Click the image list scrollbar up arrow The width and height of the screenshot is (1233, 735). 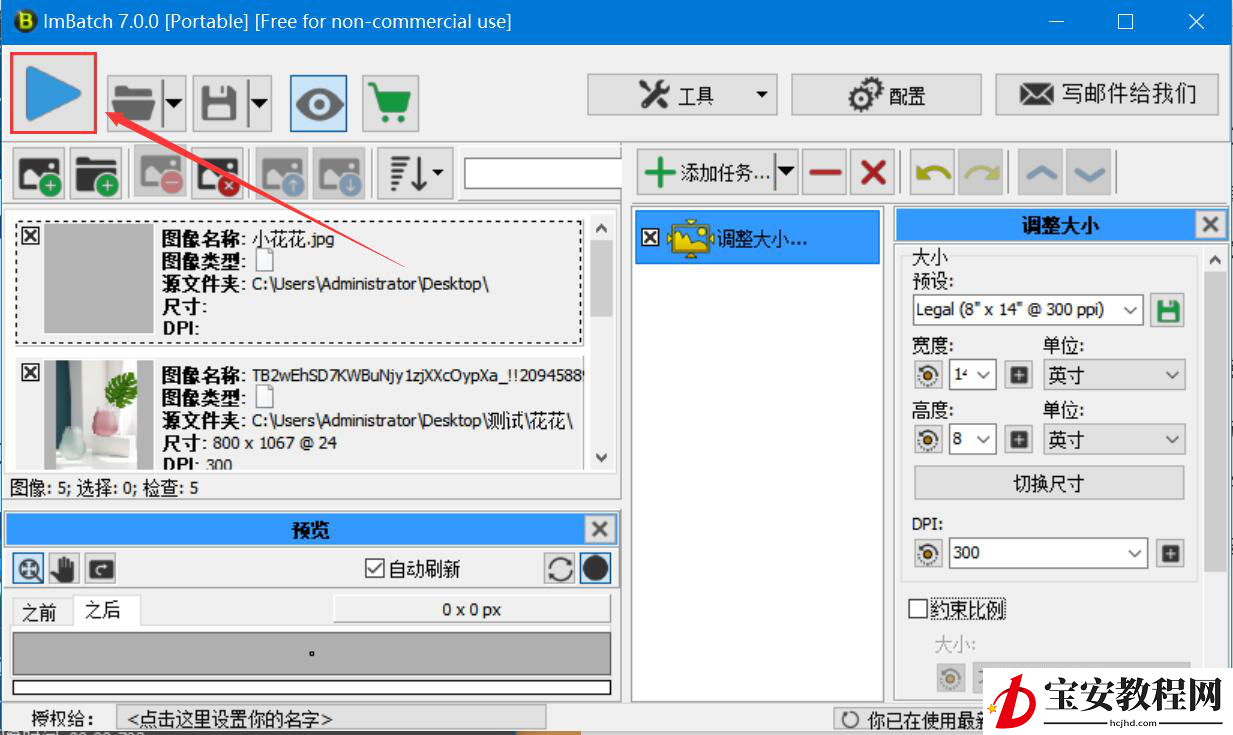pyautogui.click(x=601, y=228)
